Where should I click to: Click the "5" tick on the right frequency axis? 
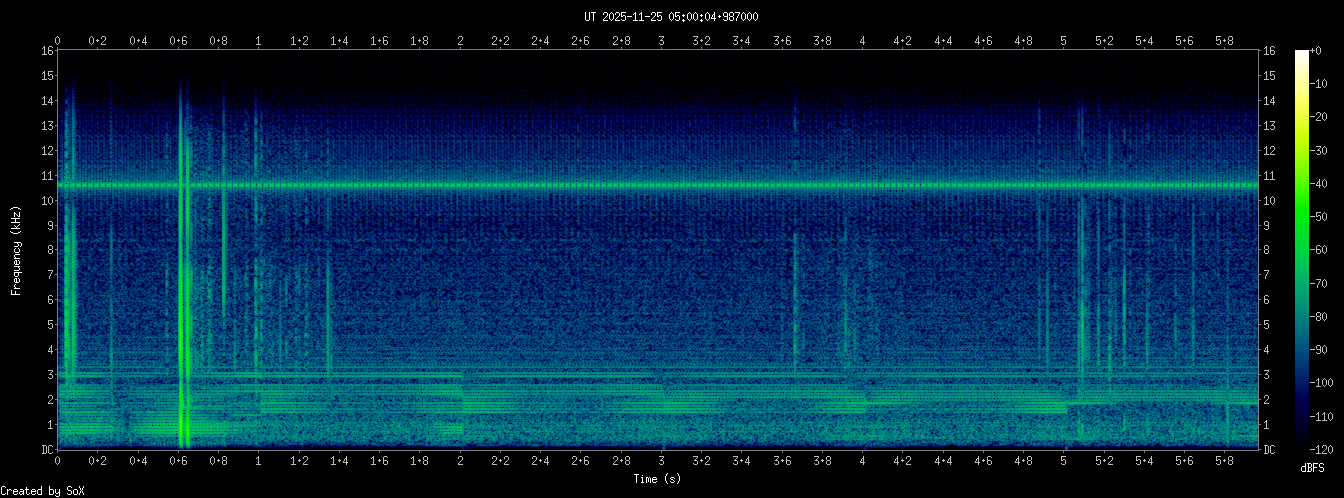point(1267,324)
